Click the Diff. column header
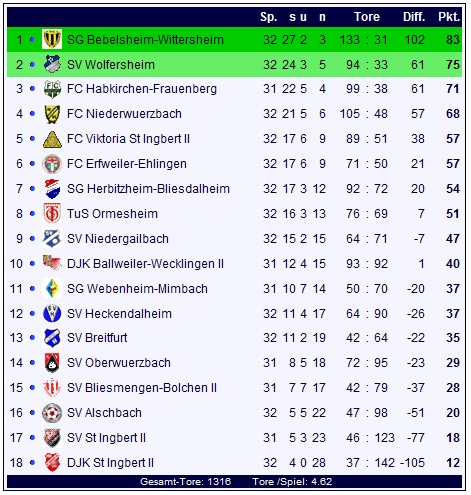 tap(414, 17)
